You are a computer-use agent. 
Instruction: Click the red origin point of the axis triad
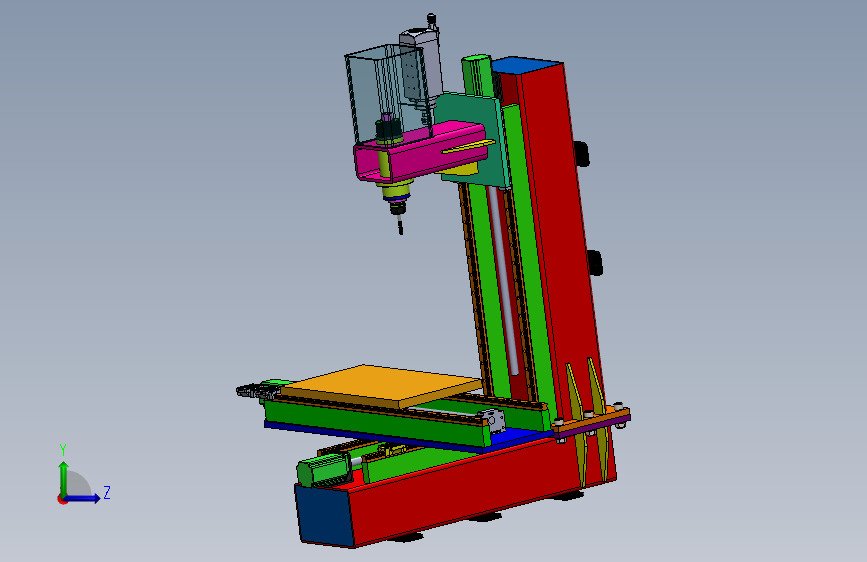tap(61, 499)
